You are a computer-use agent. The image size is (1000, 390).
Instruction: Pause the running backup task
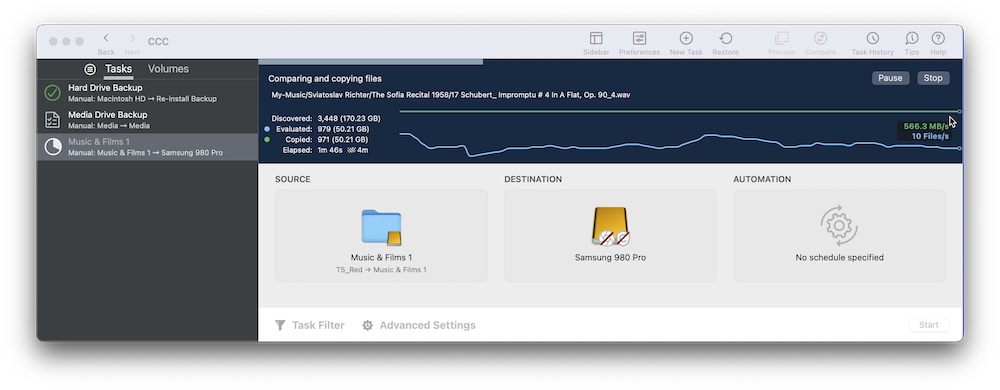click(890, 78)
